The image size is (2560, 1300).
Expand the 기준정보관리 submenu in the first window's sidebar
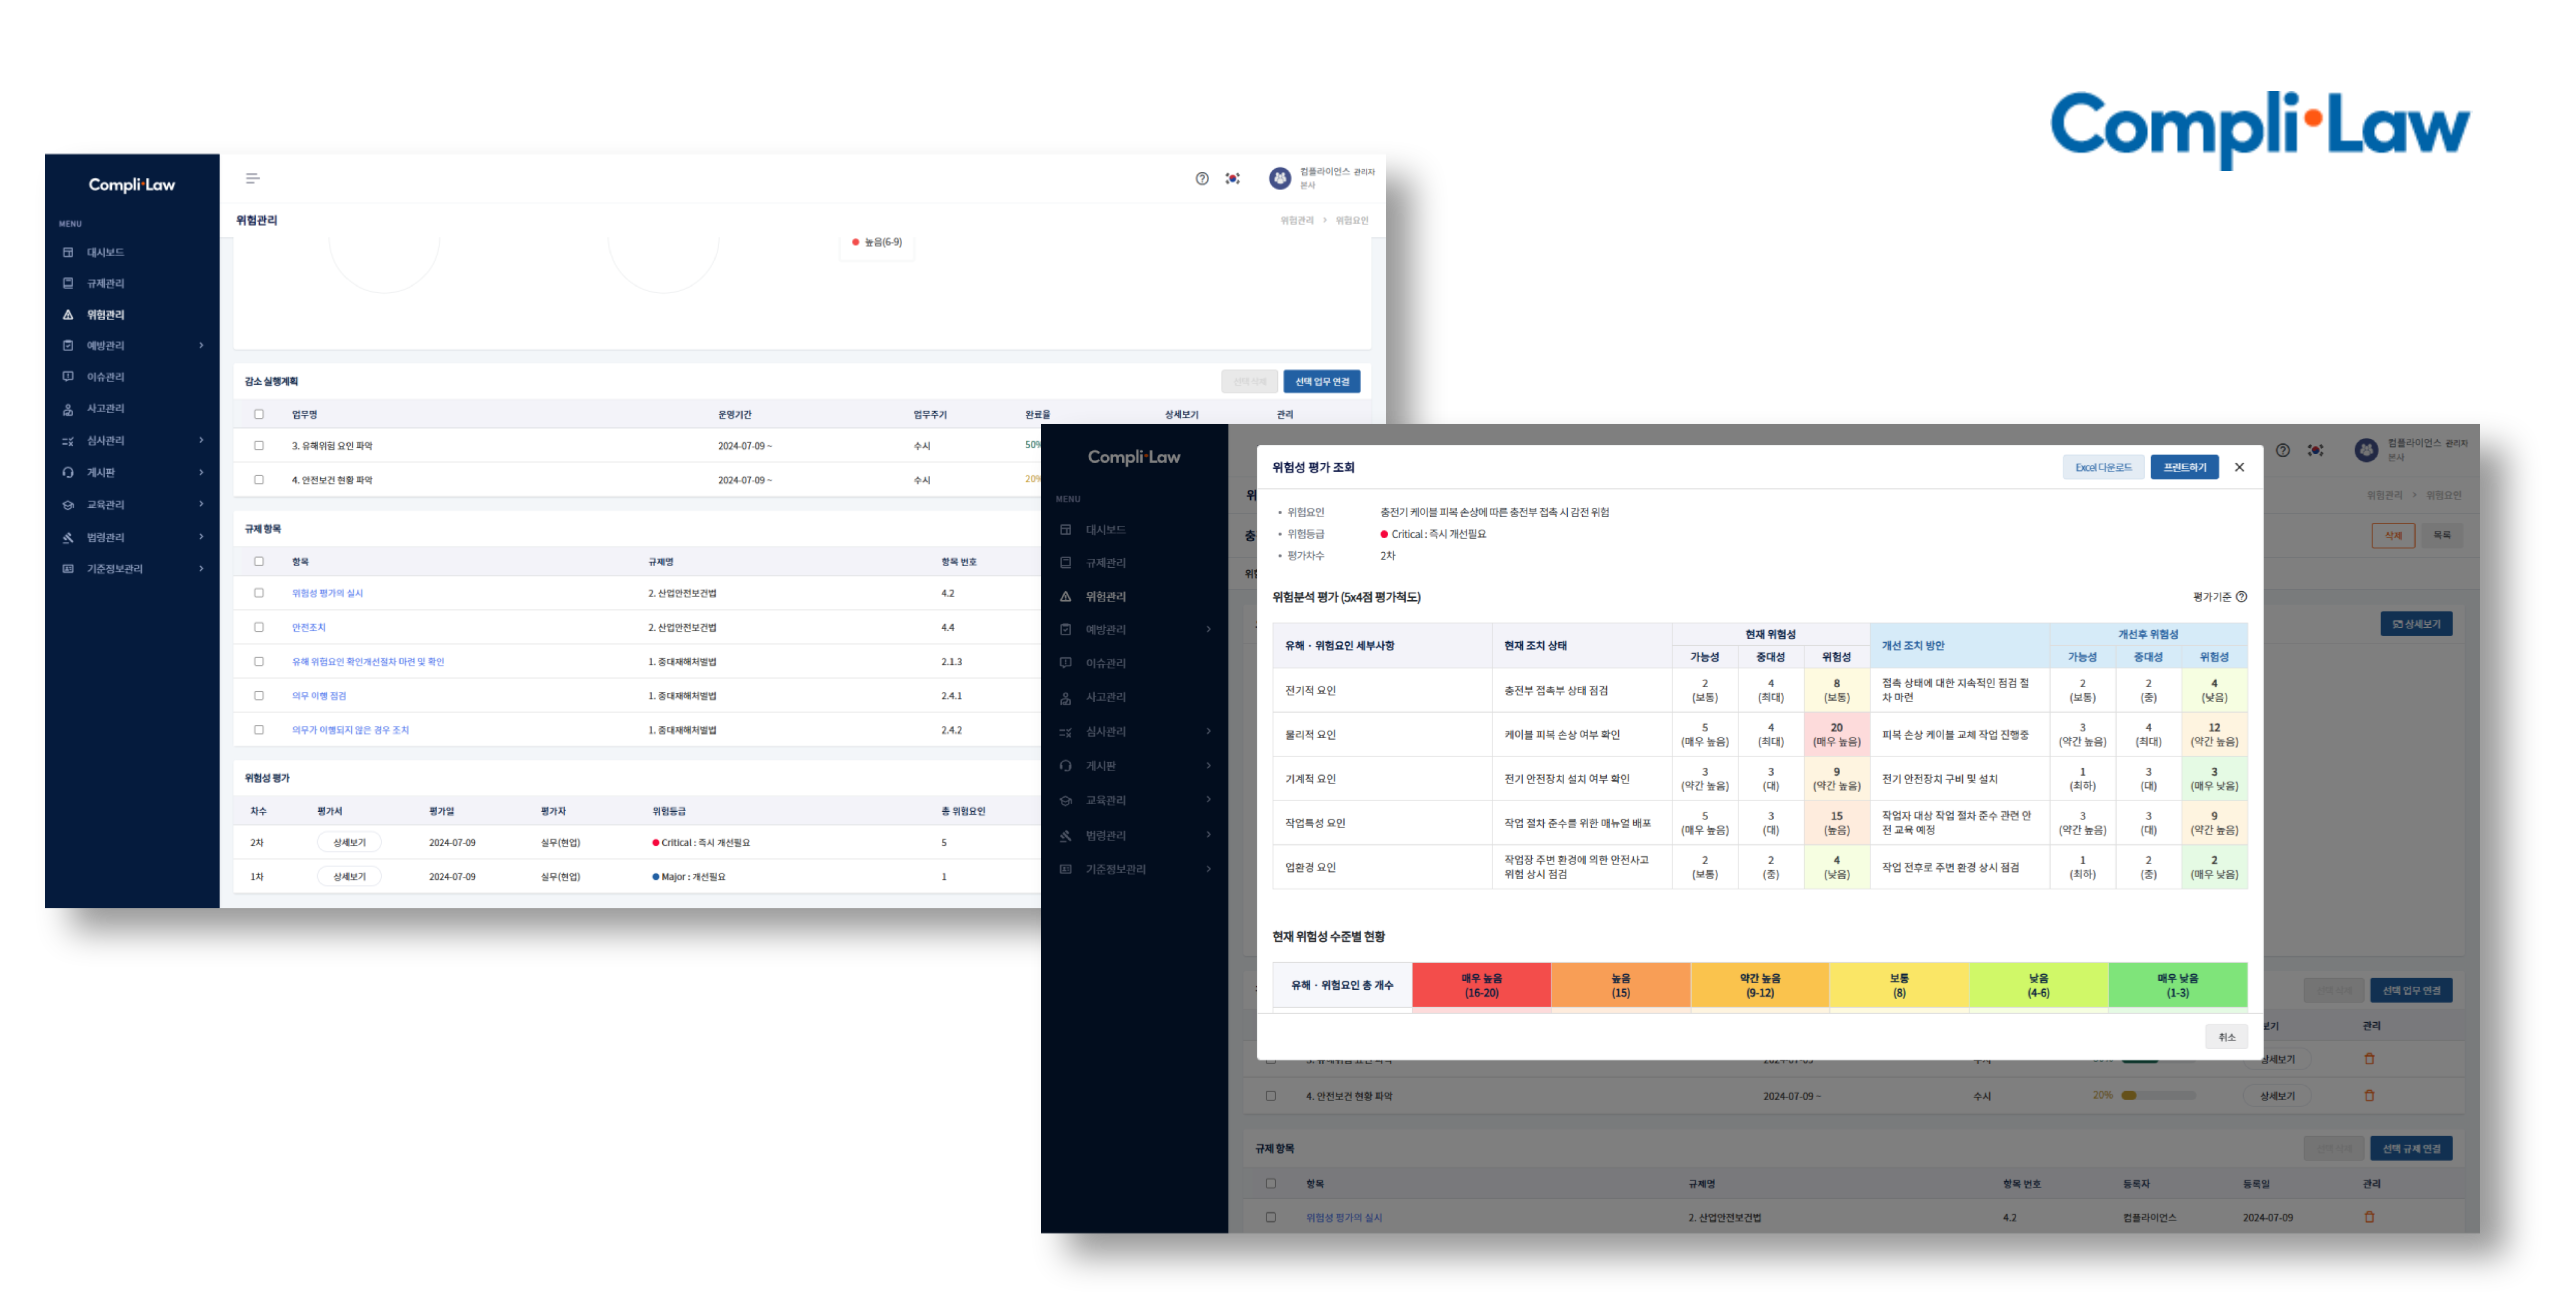tap(201, 568)
